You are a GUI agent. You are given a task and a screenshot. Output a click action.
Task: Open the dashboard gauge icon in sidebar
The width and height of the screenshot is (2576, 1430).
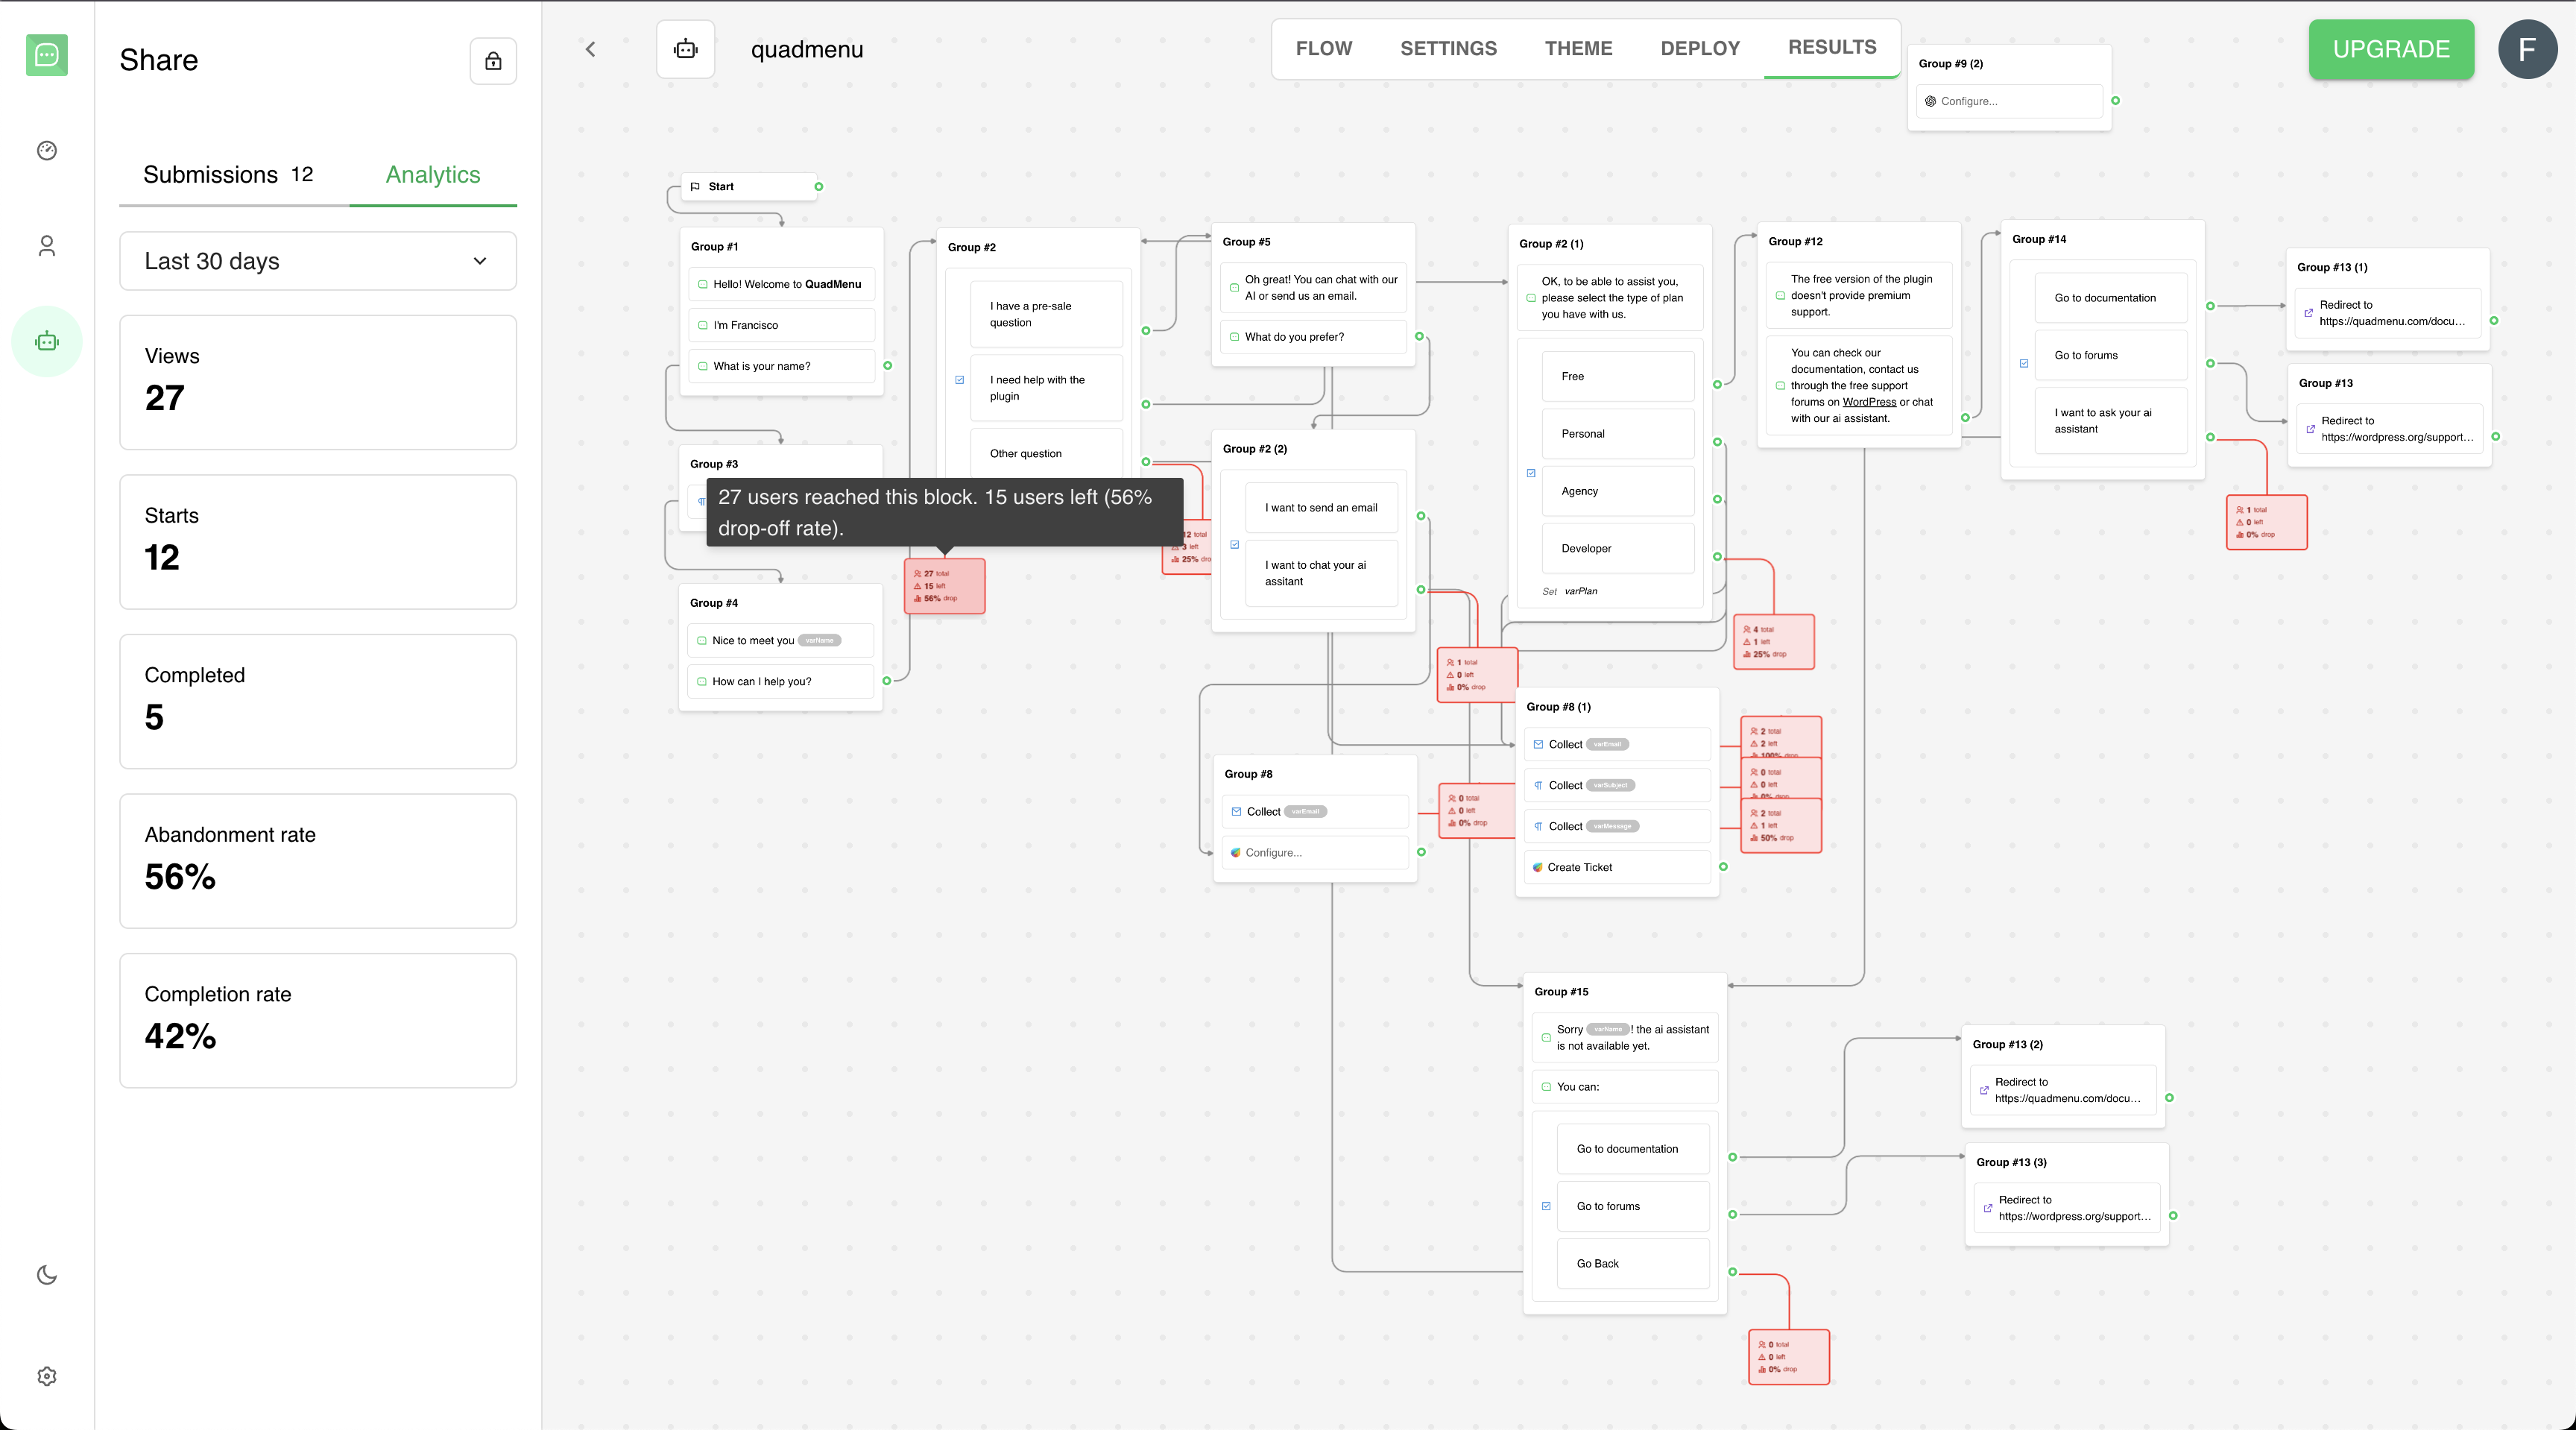coord(47,151)
